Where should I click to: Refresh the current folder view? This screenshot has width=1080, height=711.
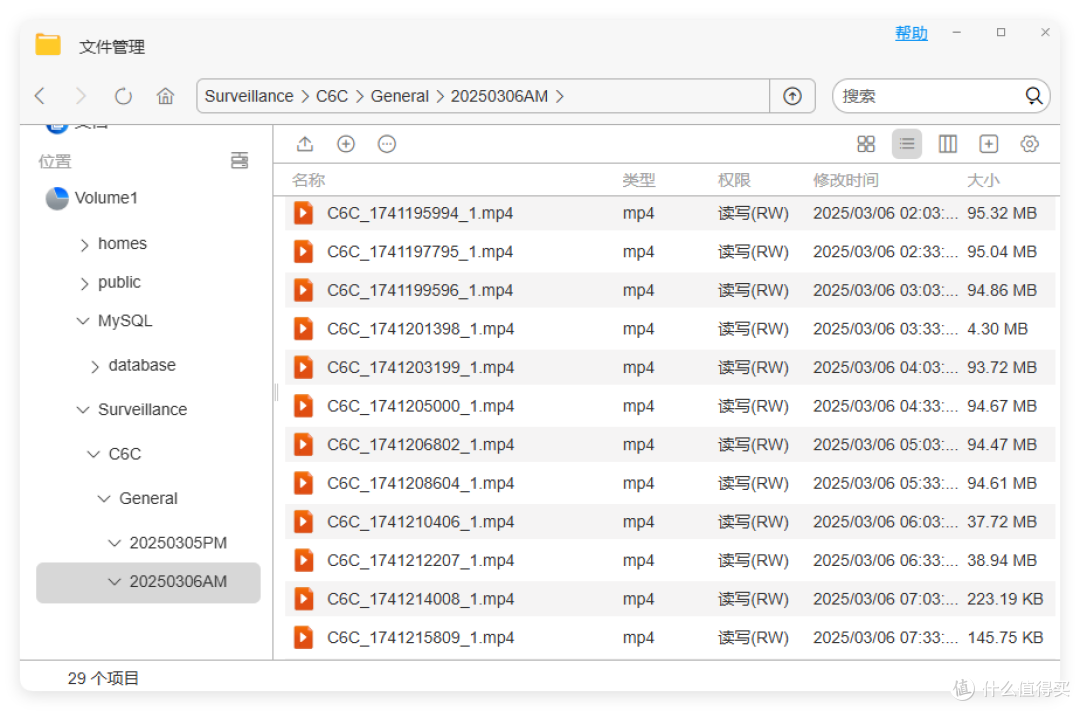pos(123,96)
